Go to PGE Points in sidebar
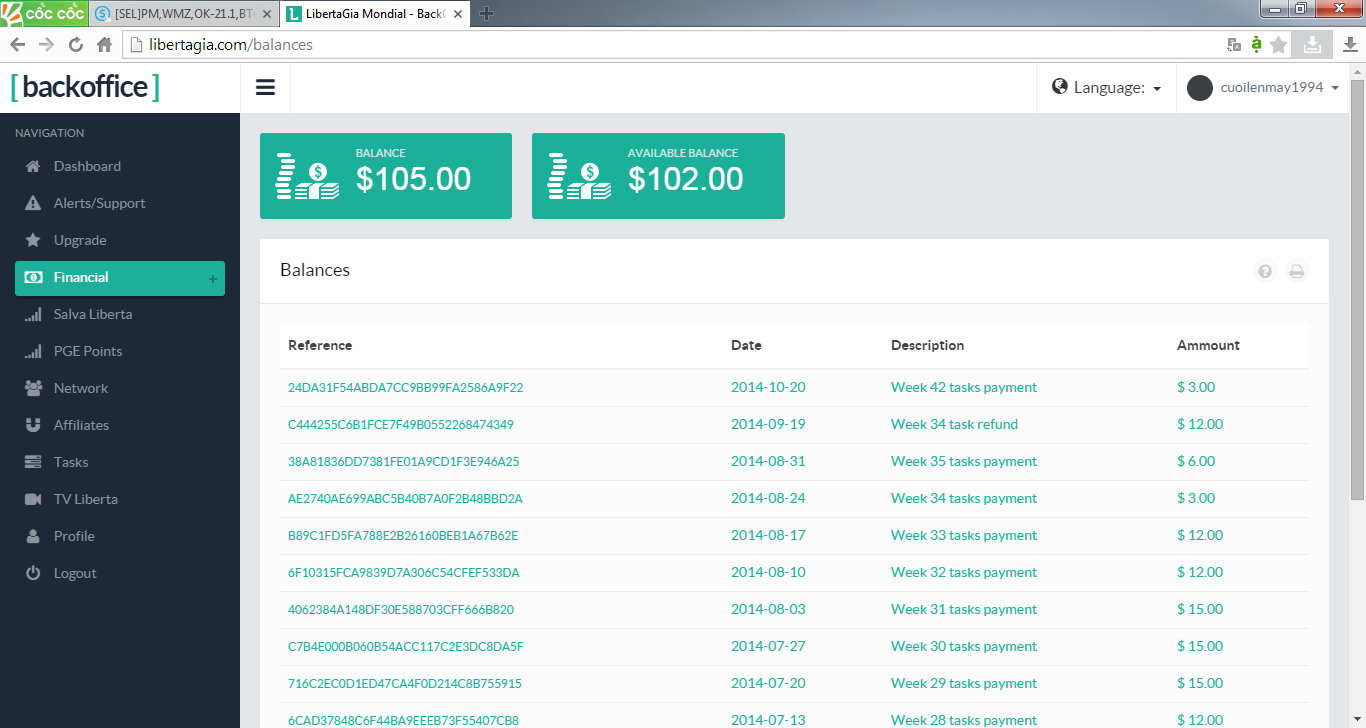Image resolution: width=1366 pixels, height=728 pixels. coord(88,351)
